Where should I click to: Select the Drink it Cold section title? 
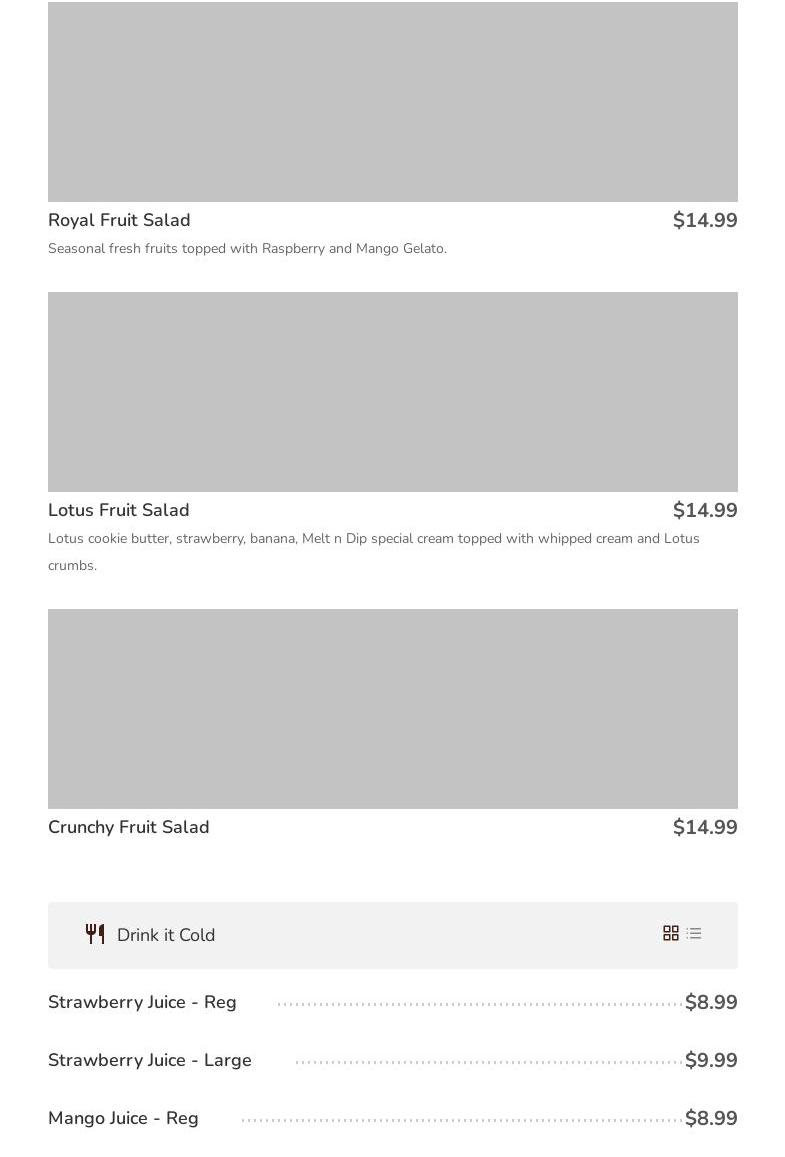click(x=166, y=935)
